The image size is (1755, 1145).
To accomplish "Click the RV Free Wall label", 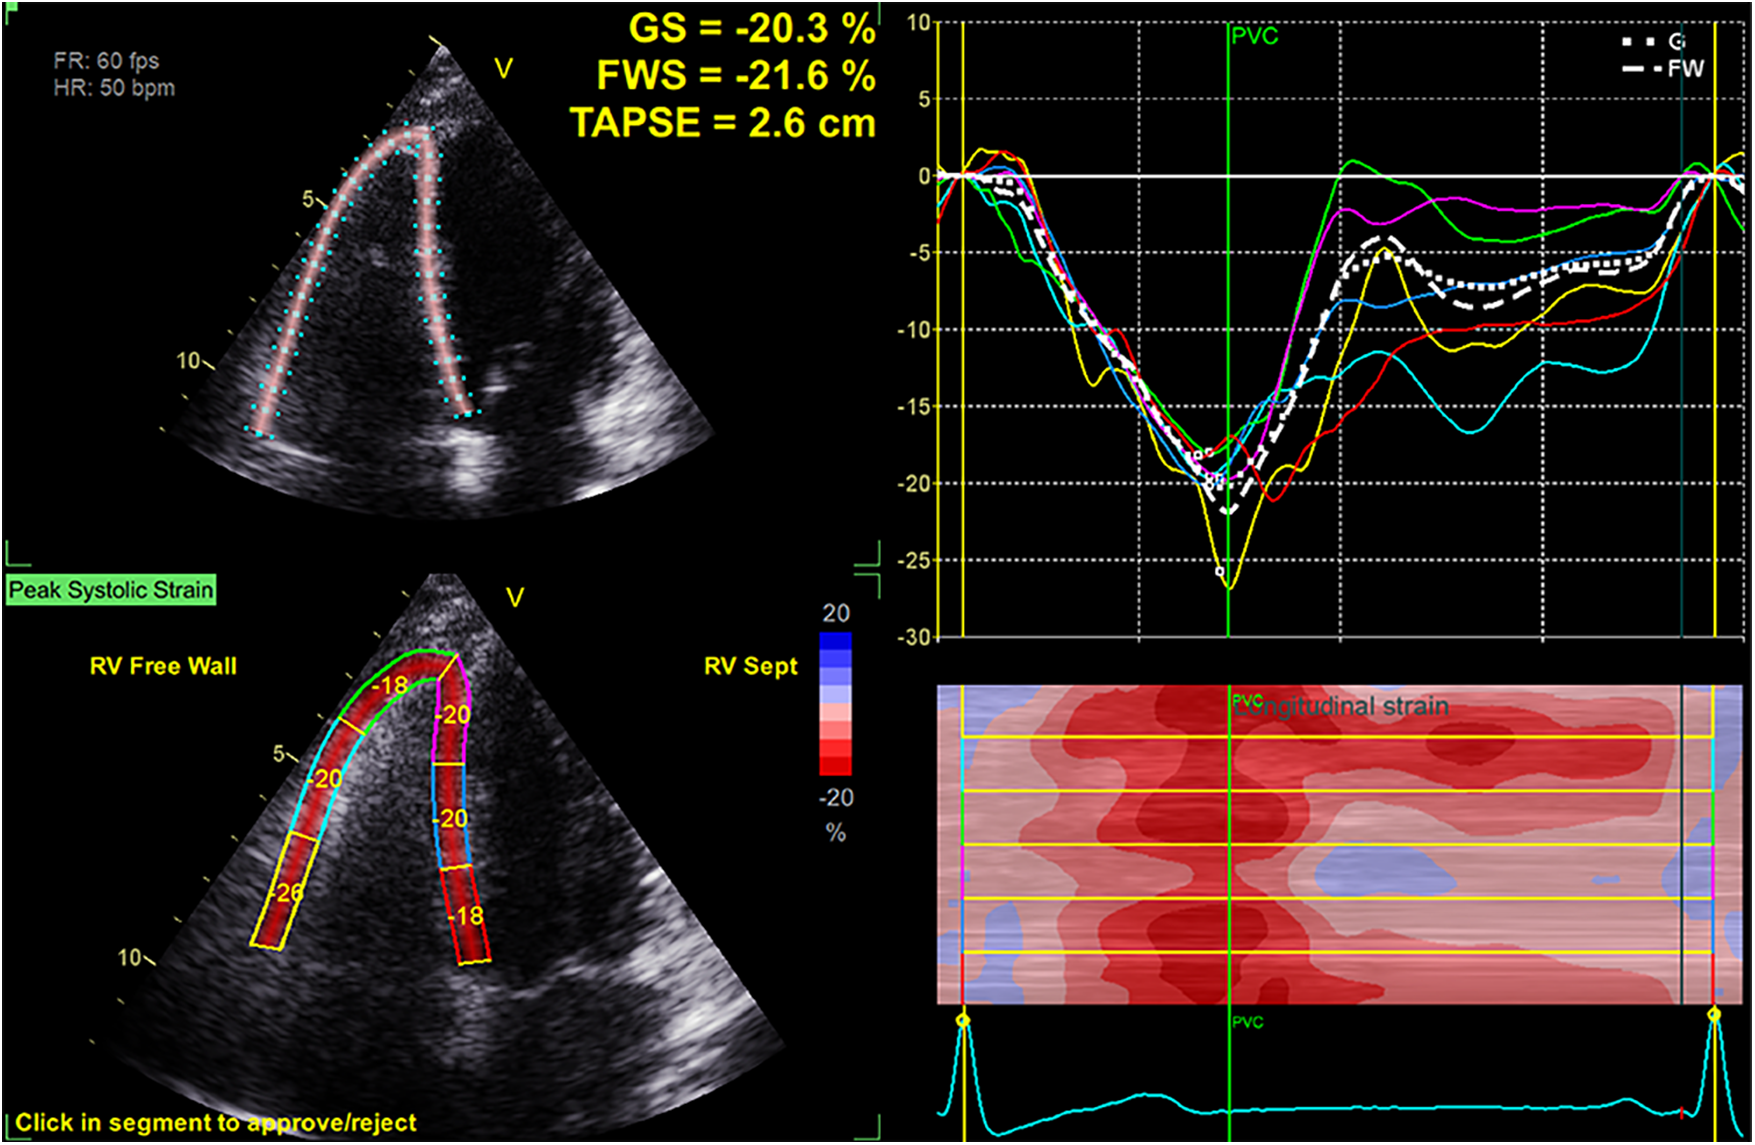I will tap(160, 665).
